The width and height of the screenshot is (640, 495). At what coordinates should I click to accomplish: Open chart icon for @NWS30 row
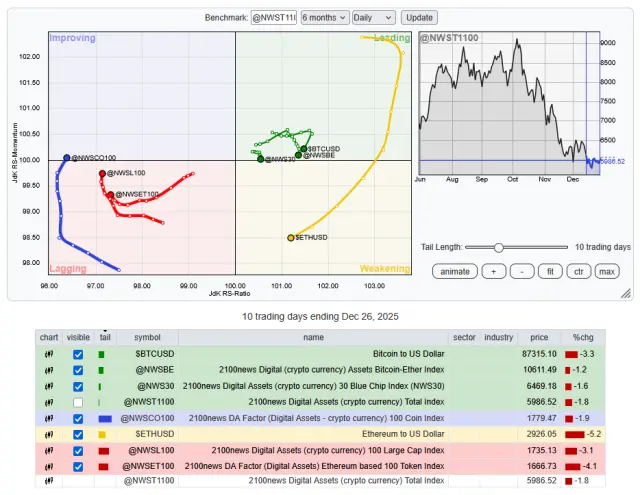tap(49, 386)
